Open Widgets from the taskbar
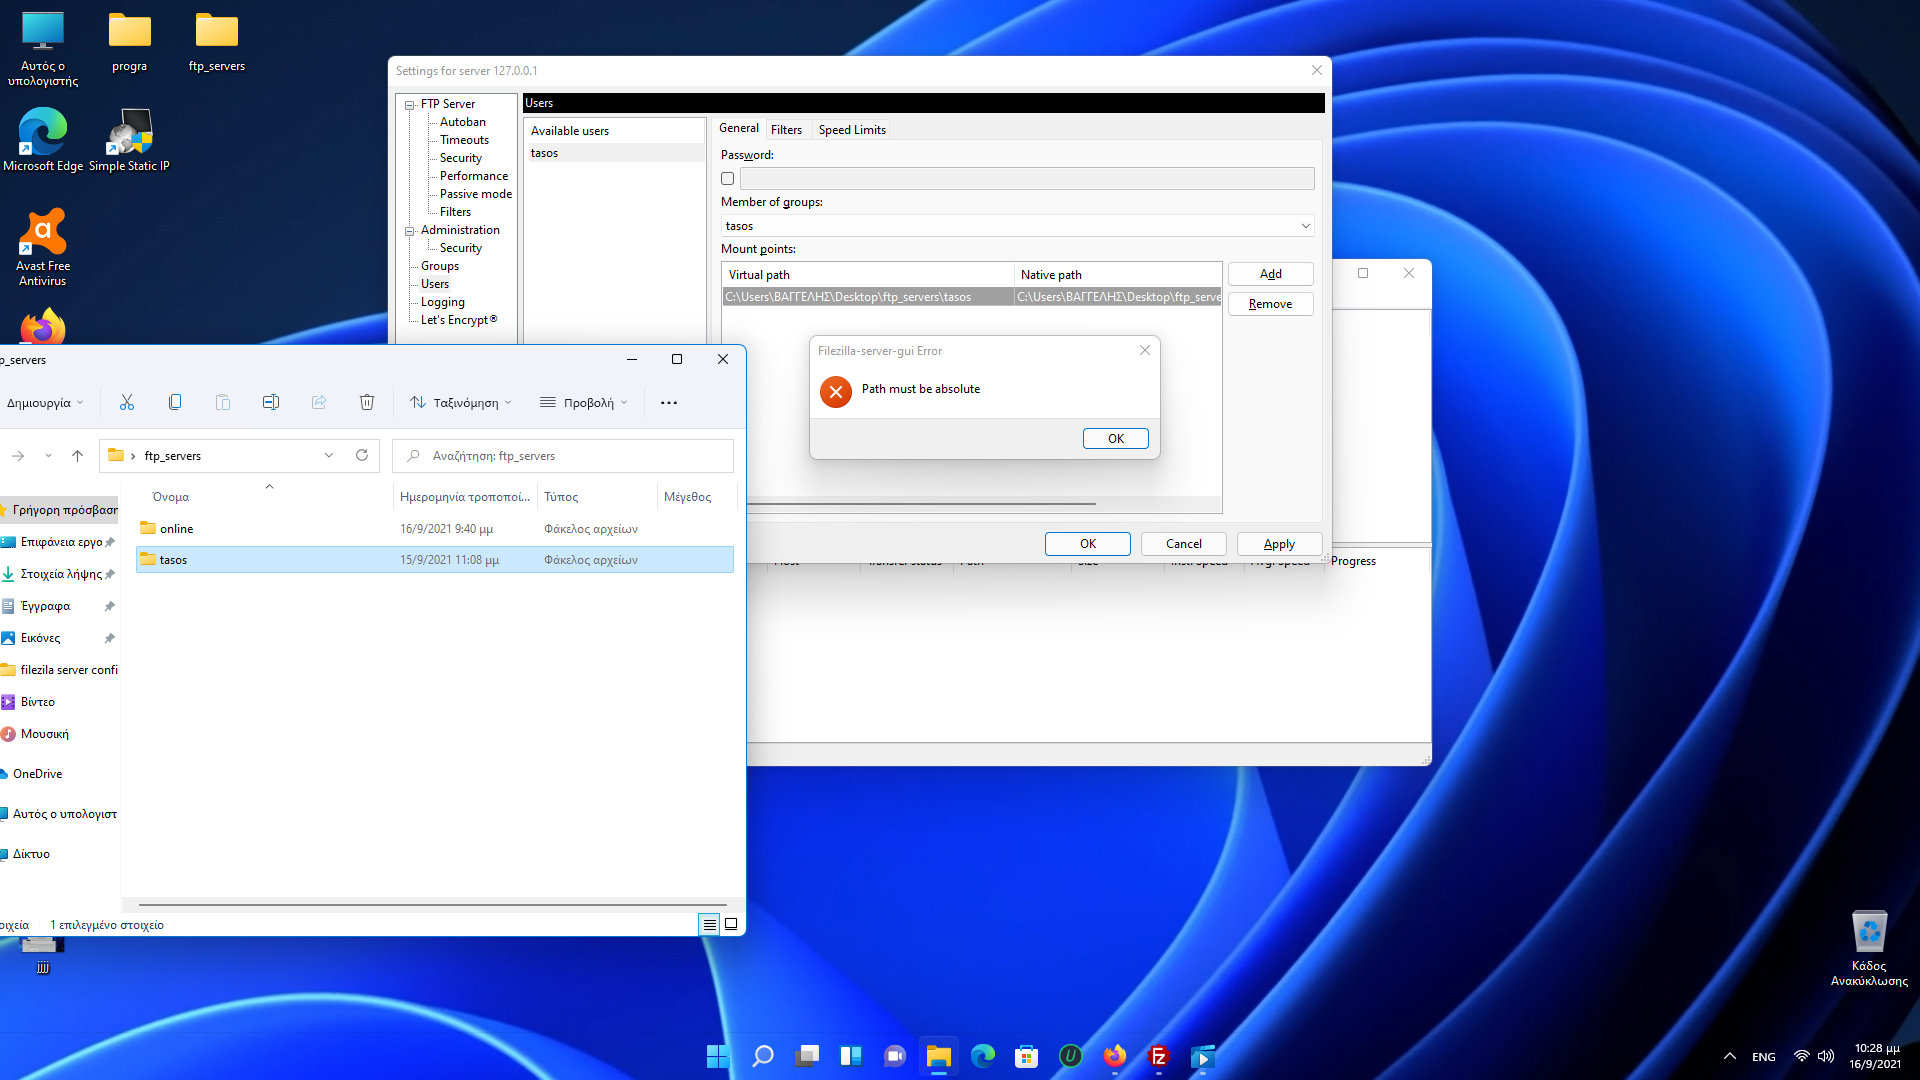This screenshot has height=1080, width=1920. 851,1056
